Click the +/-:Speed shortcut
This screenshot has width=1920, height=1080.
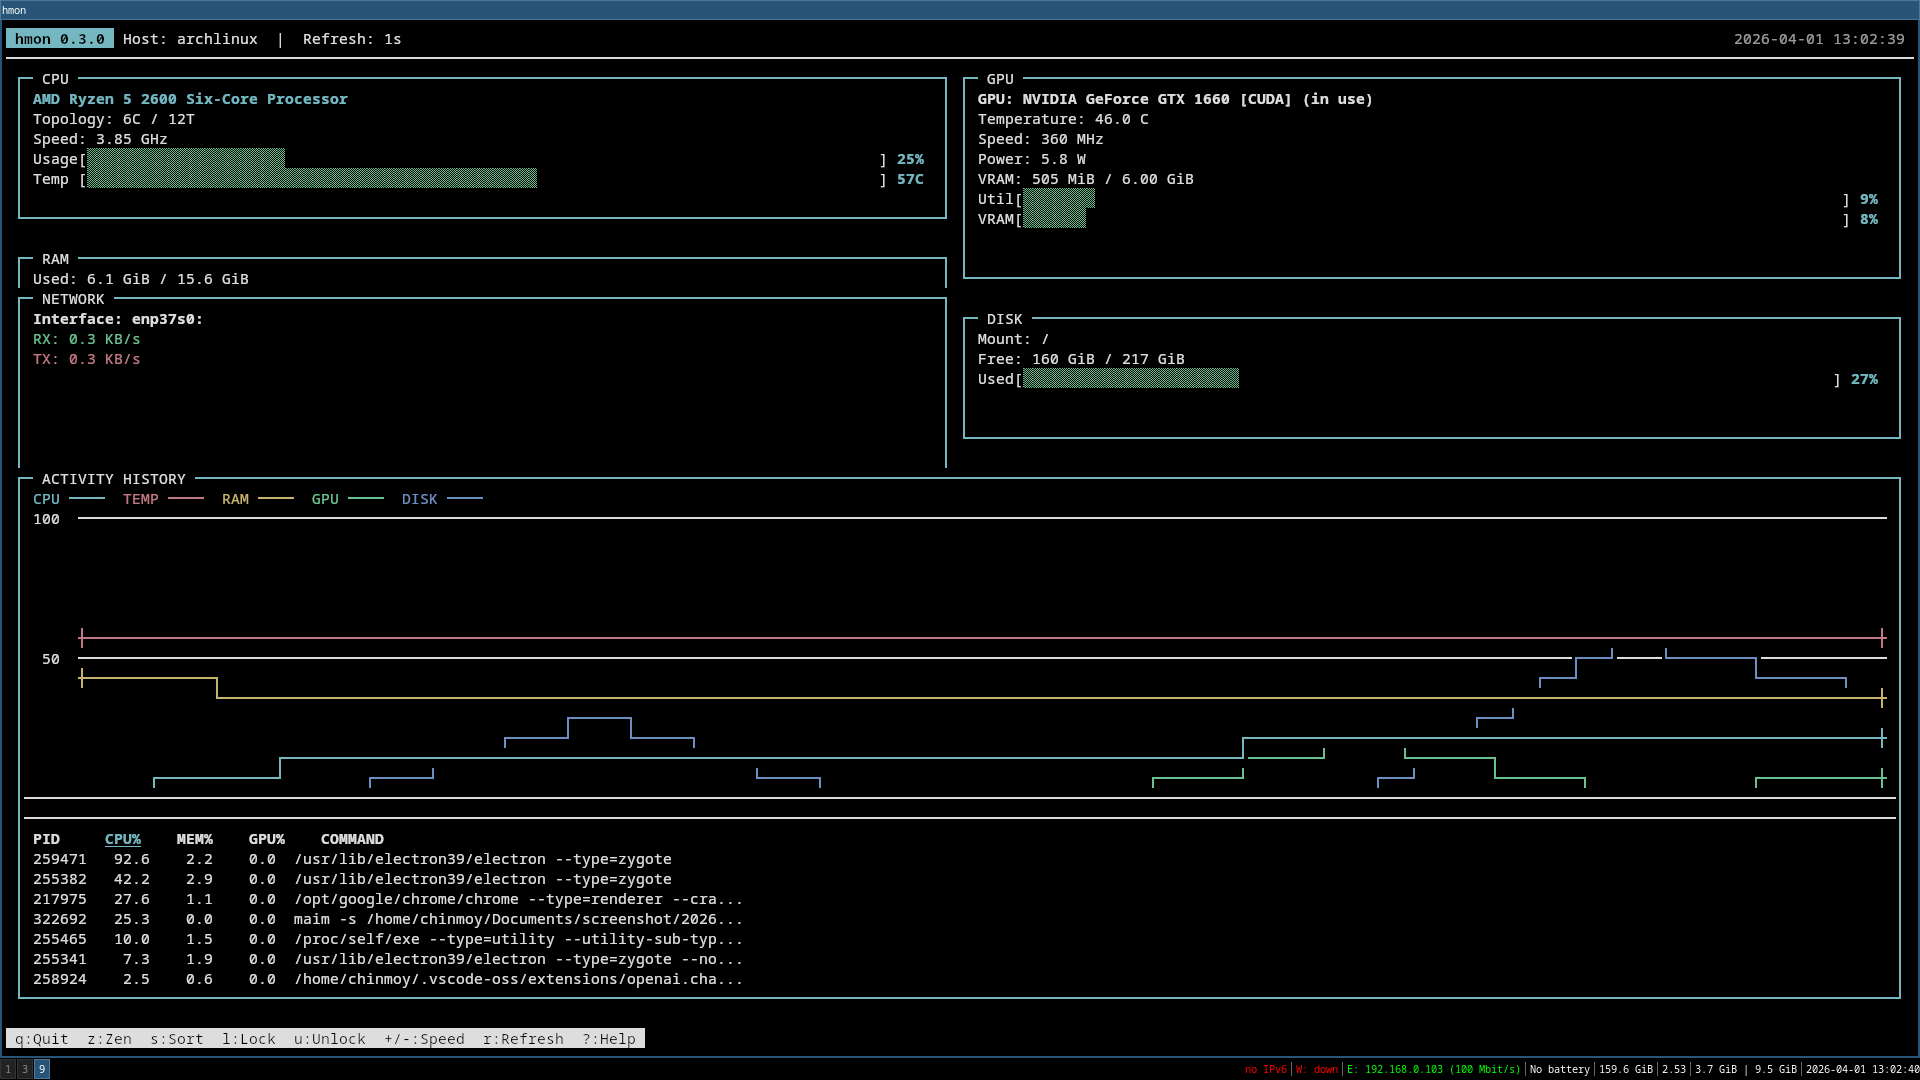[424, 1039]
